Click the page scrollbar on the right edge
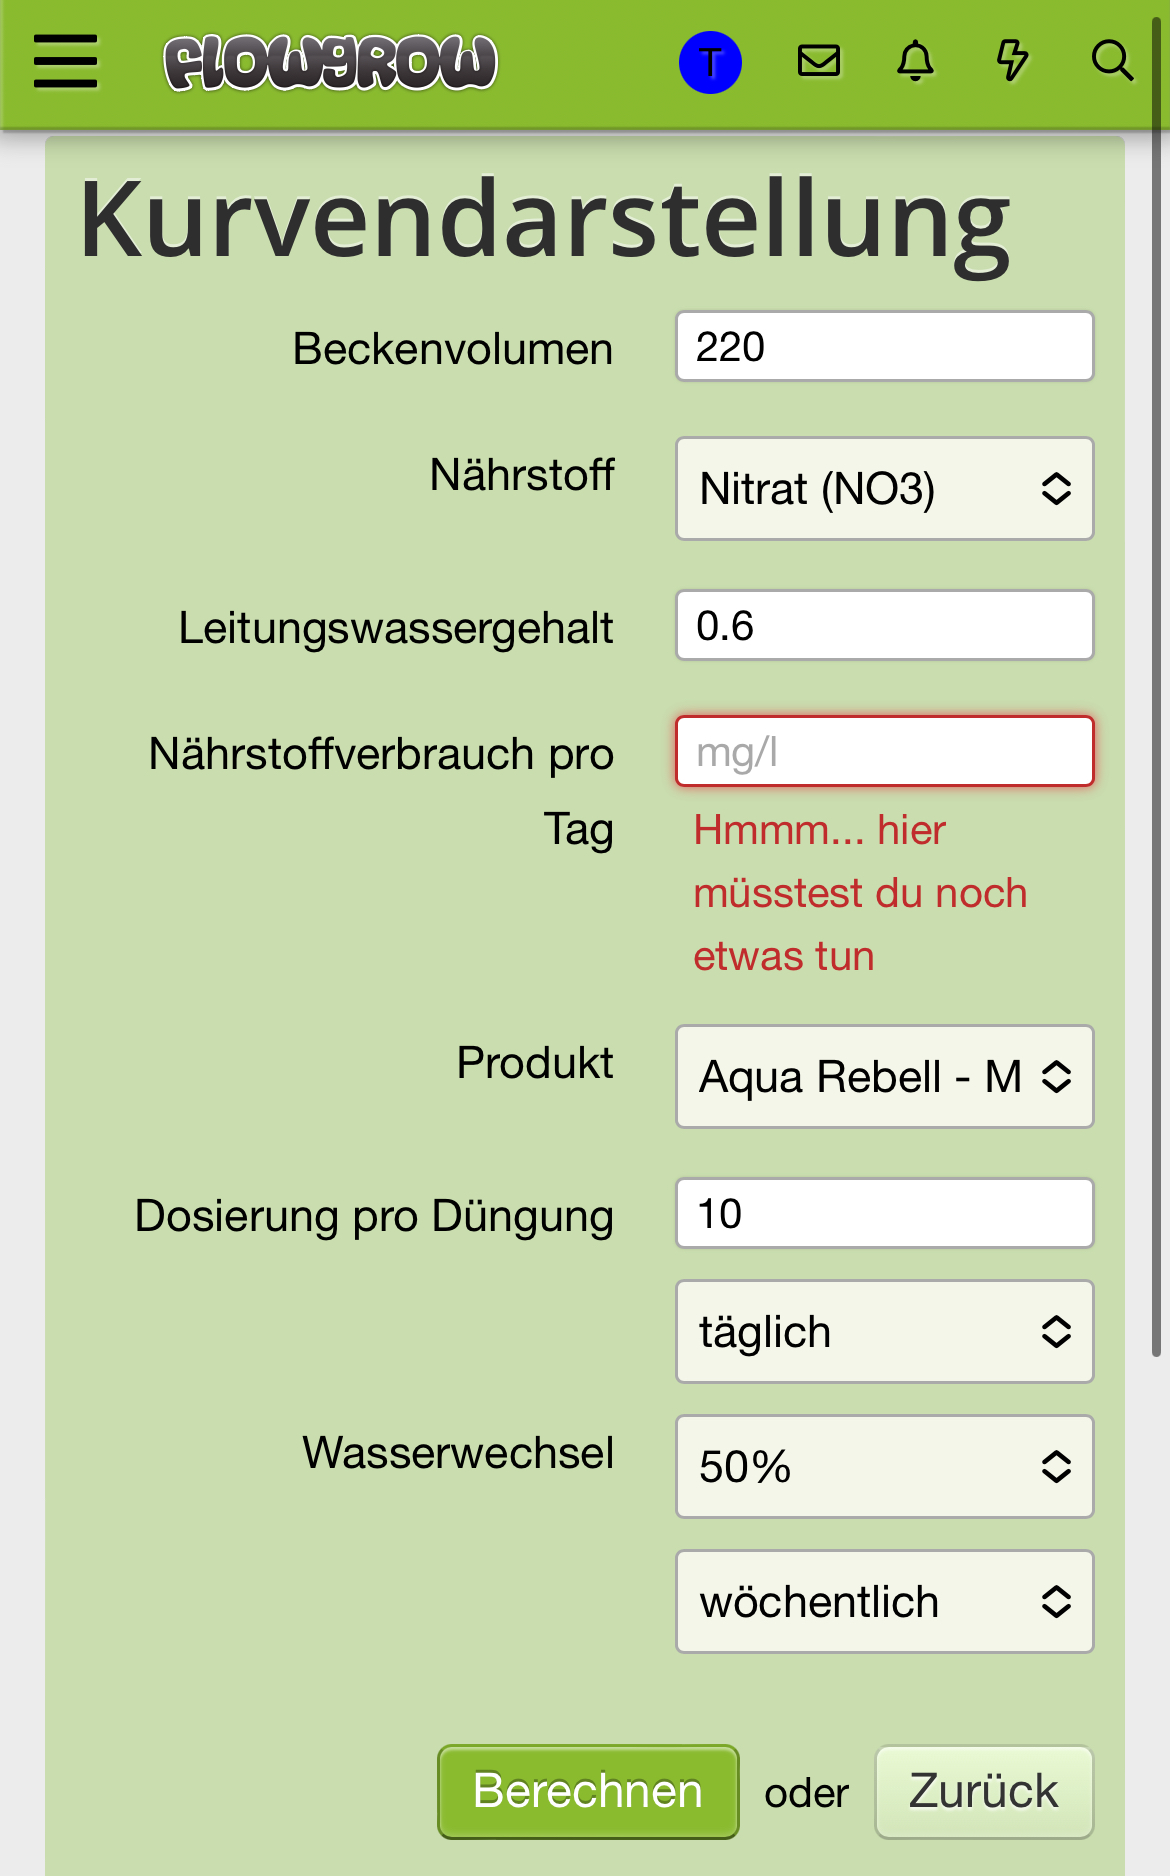The width and height of the screenshot is (1170, 1876). click(1157, 690)
